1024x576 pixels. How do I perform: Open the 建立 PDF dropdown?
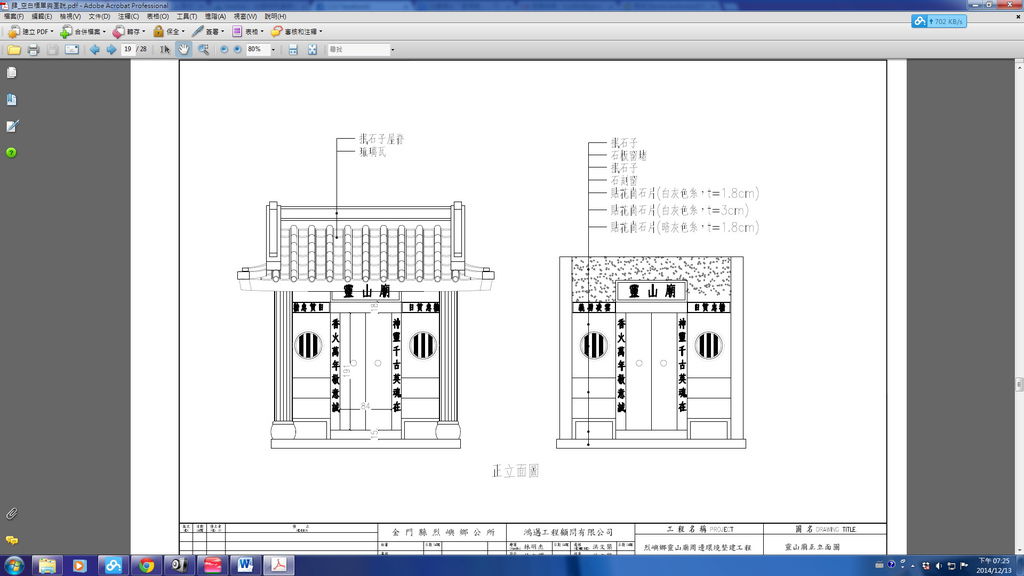pyautogui.click(x=31, y=31)
